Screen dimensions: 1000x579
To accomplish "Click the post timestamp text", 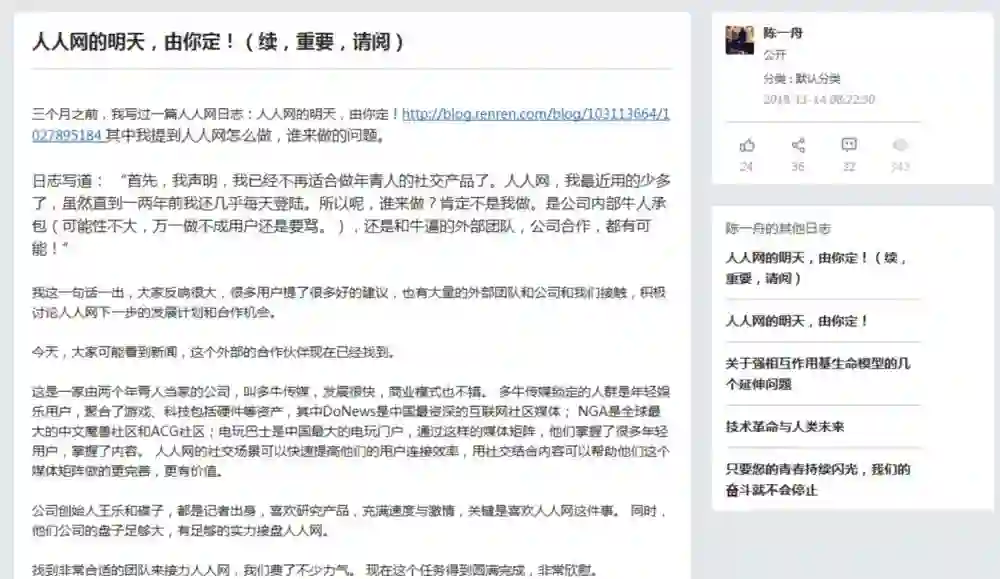I will pyautogui.click(x=819, y=99).
